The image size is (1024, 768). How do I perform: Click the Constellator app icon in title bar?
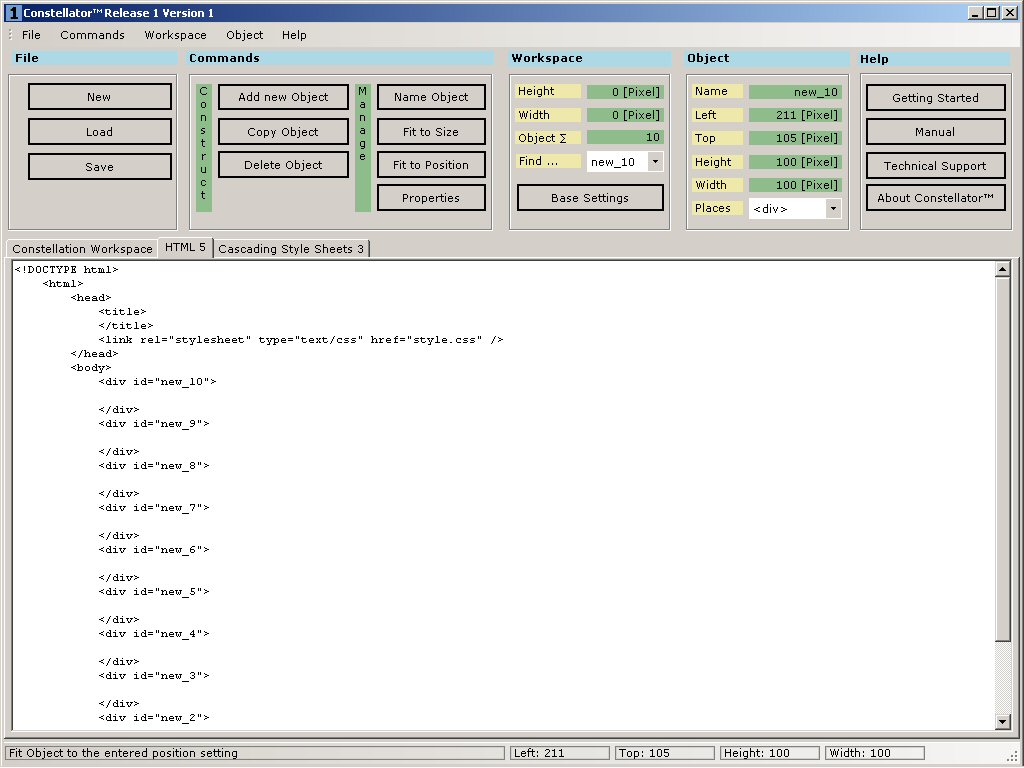pyautogui.click(x=13, y=13)
